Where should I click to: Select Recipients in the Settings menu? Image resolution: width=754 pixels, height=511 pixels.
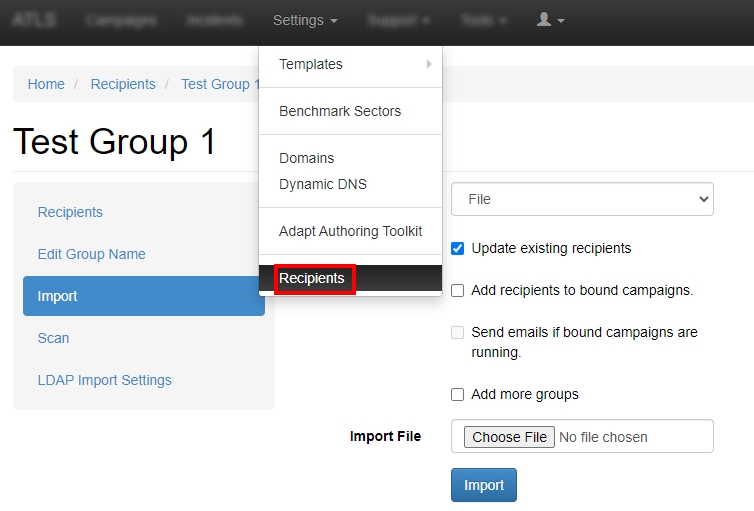click(312, 278)
